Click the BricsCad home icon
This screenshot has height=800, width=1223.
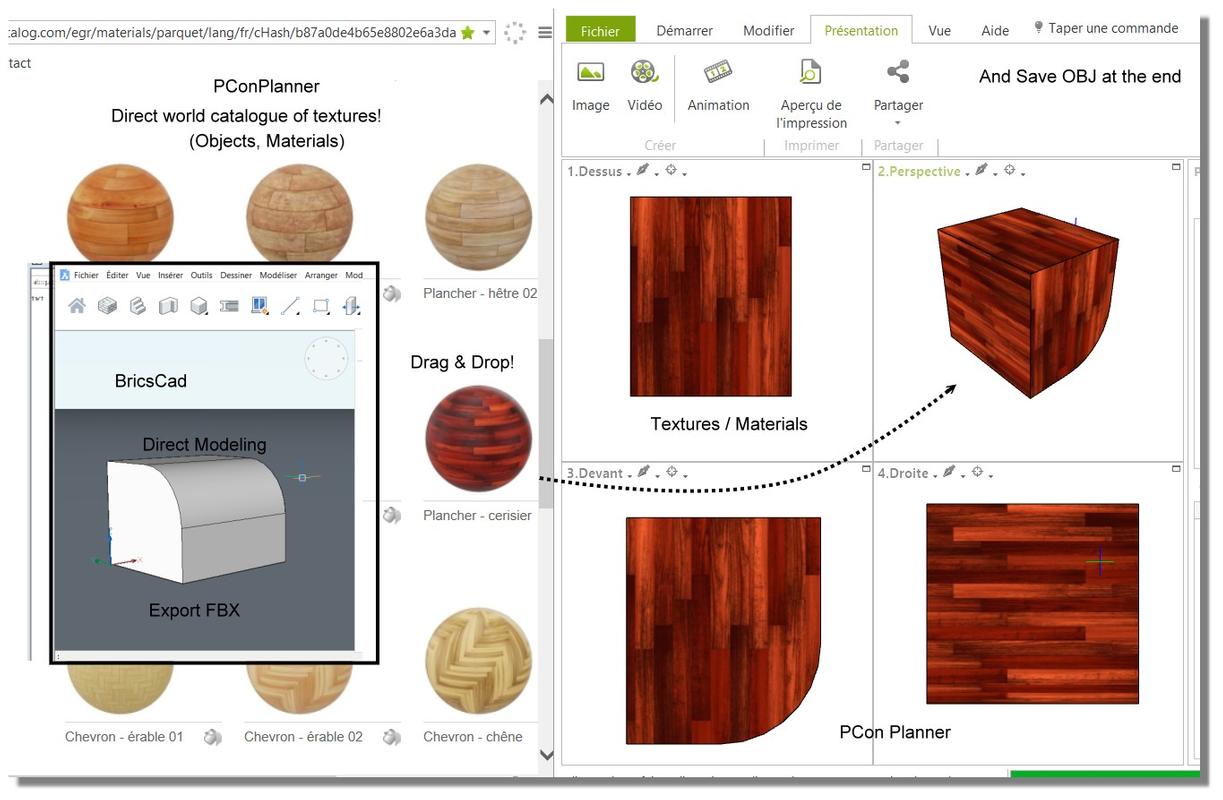click(77, 306)
